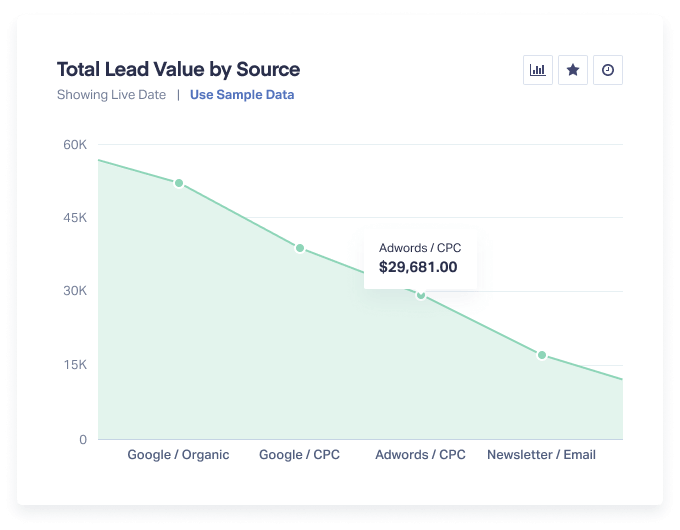Viewport: 680px width, 530px height.
Task: Click the star favorite icon
Action: coord(573,70)
